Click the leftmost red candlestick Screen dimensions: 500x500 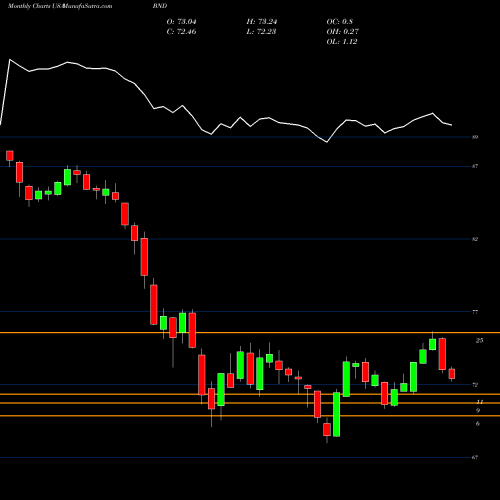coord(10,156)
